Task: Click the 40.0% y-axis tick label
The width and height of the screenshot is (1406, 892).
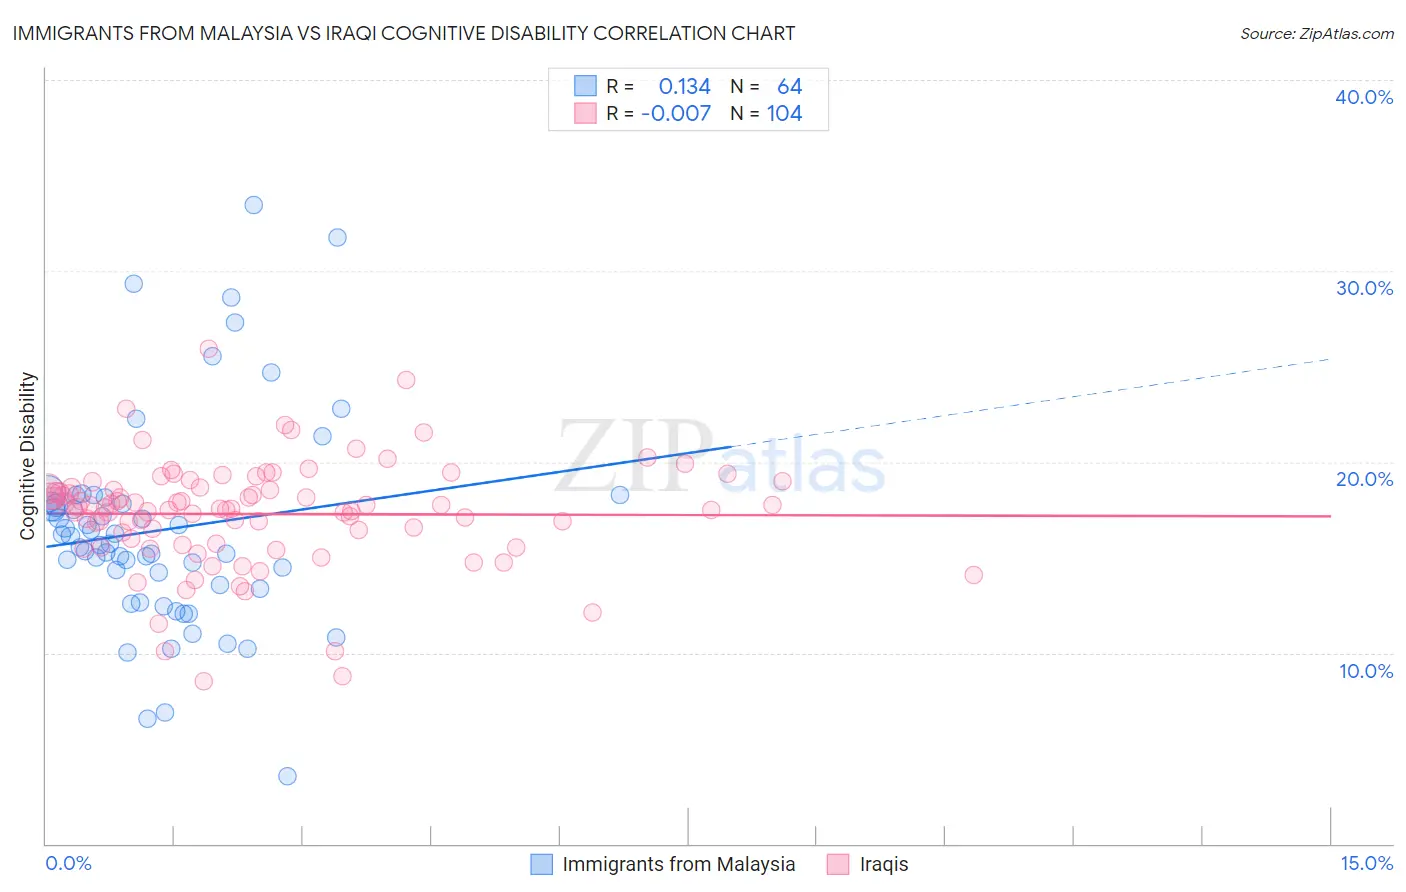Action: tap(1364, 97)
